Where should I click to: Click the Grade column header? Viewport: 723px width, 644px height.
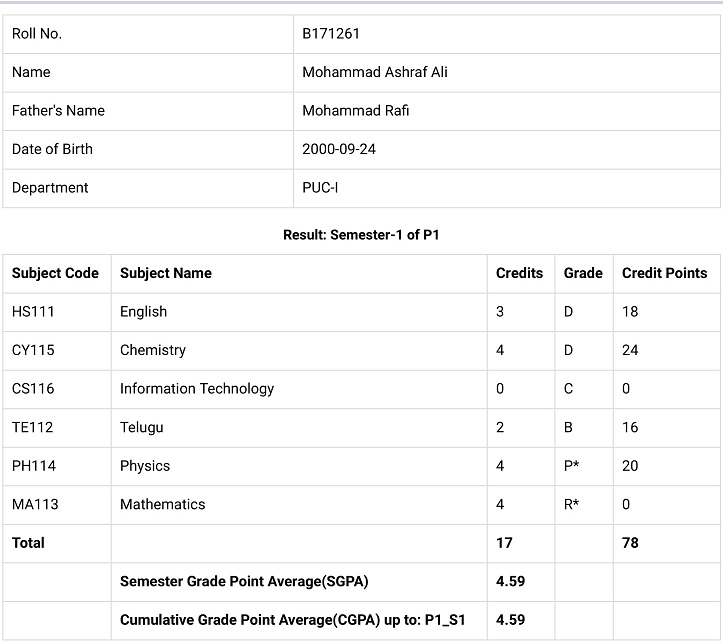583,273
